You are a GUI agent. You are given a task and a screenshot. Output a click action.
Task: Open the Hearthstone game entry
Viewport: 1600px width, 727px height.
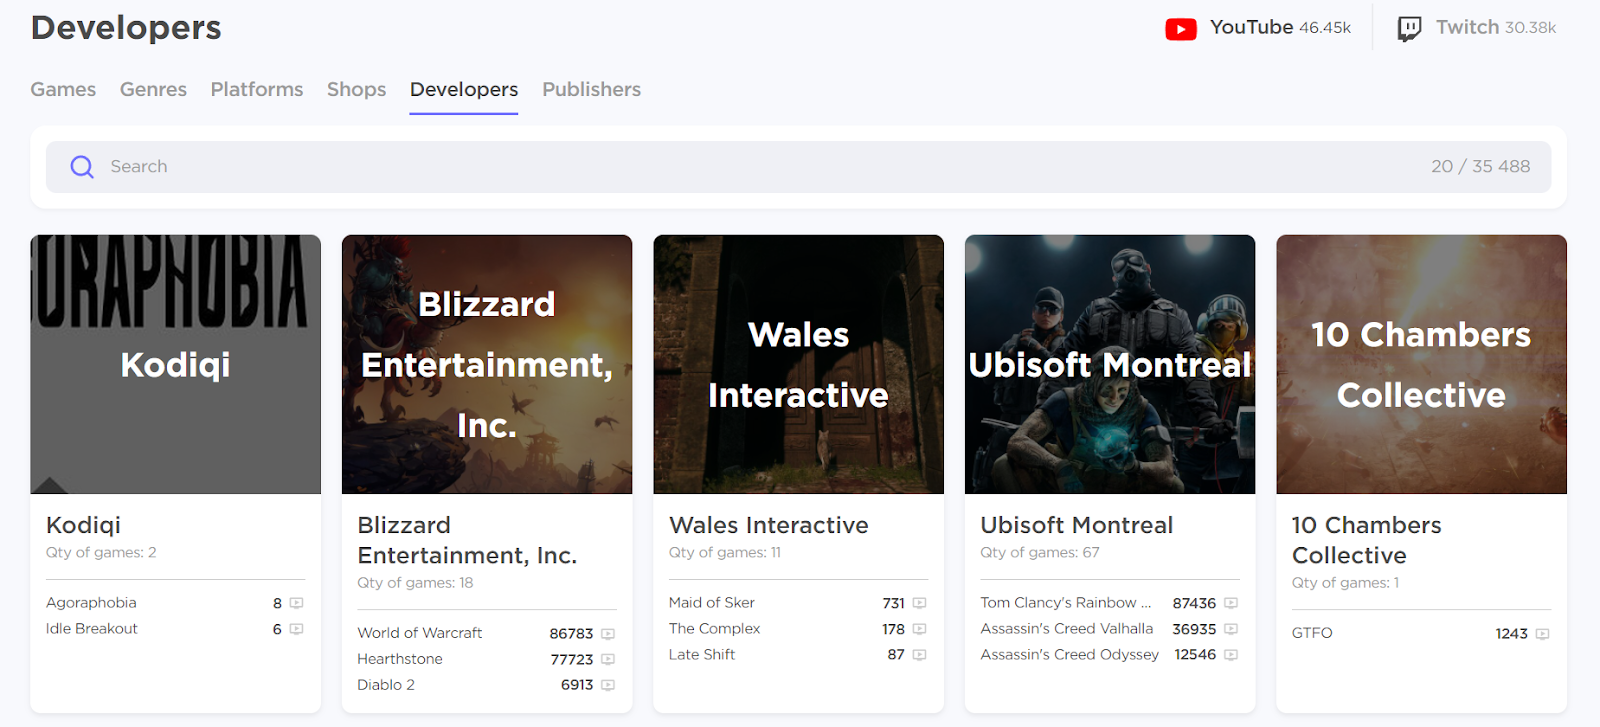point(399,659)
